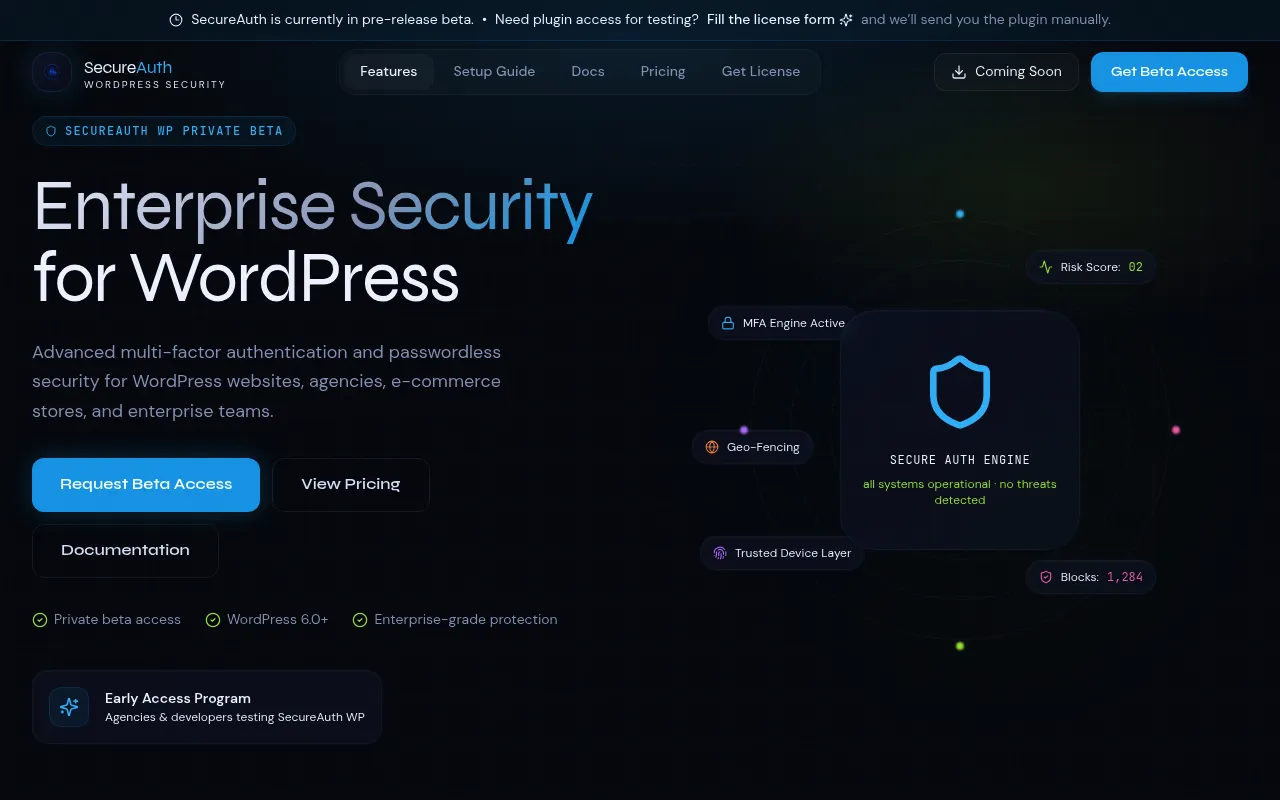The image size is (1280, 800).
Task: Click the SECUREAUTH WP PRIVATE BETA badge
Action: point(164,131)
